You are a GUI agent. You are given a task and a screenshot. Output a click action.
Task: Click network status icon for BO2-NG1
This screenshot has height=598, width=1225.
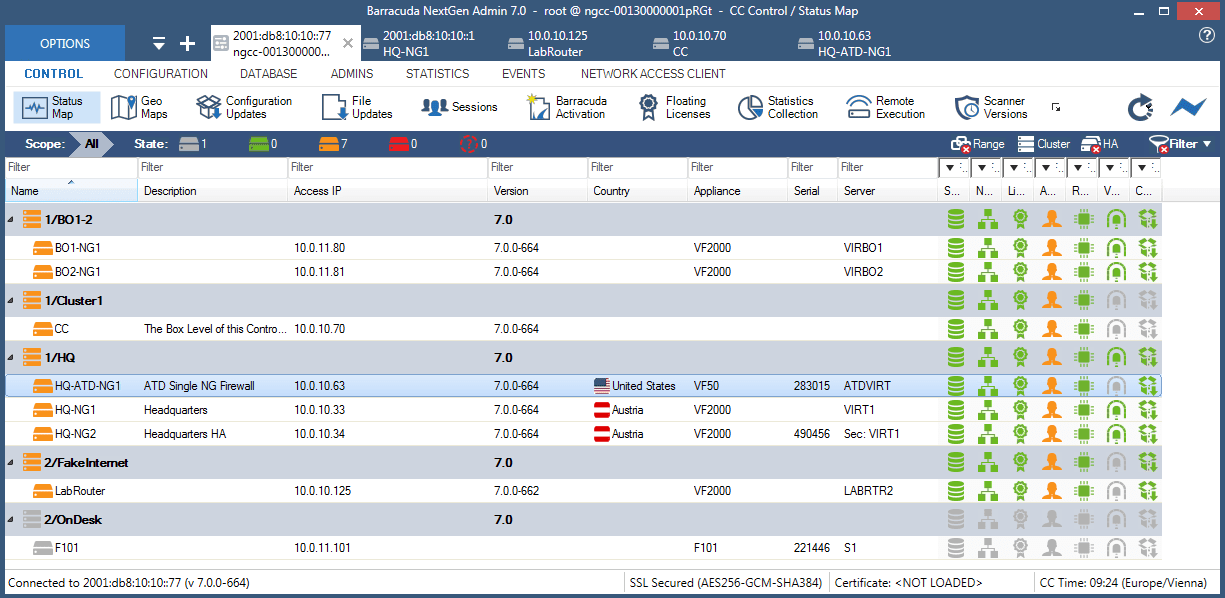point(987,271)
